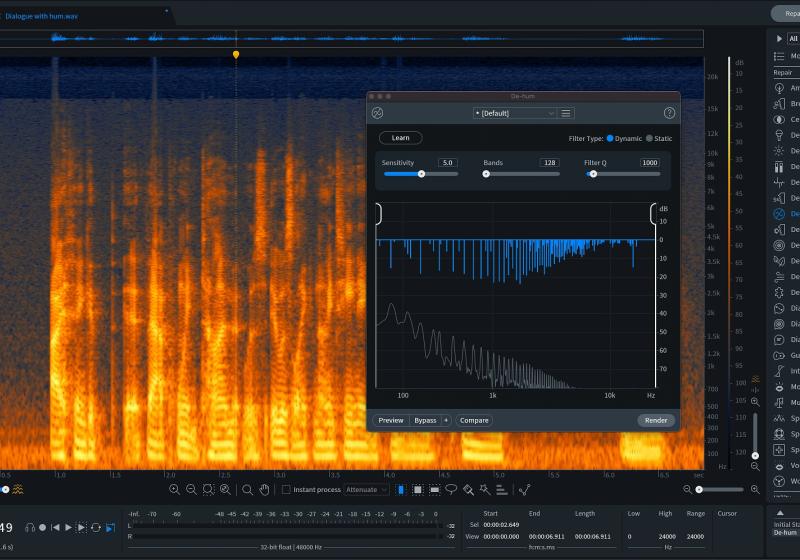This screenshot has width=800, height=560.
Task: Open the Center Extract module icon
Action: point(779,120)
